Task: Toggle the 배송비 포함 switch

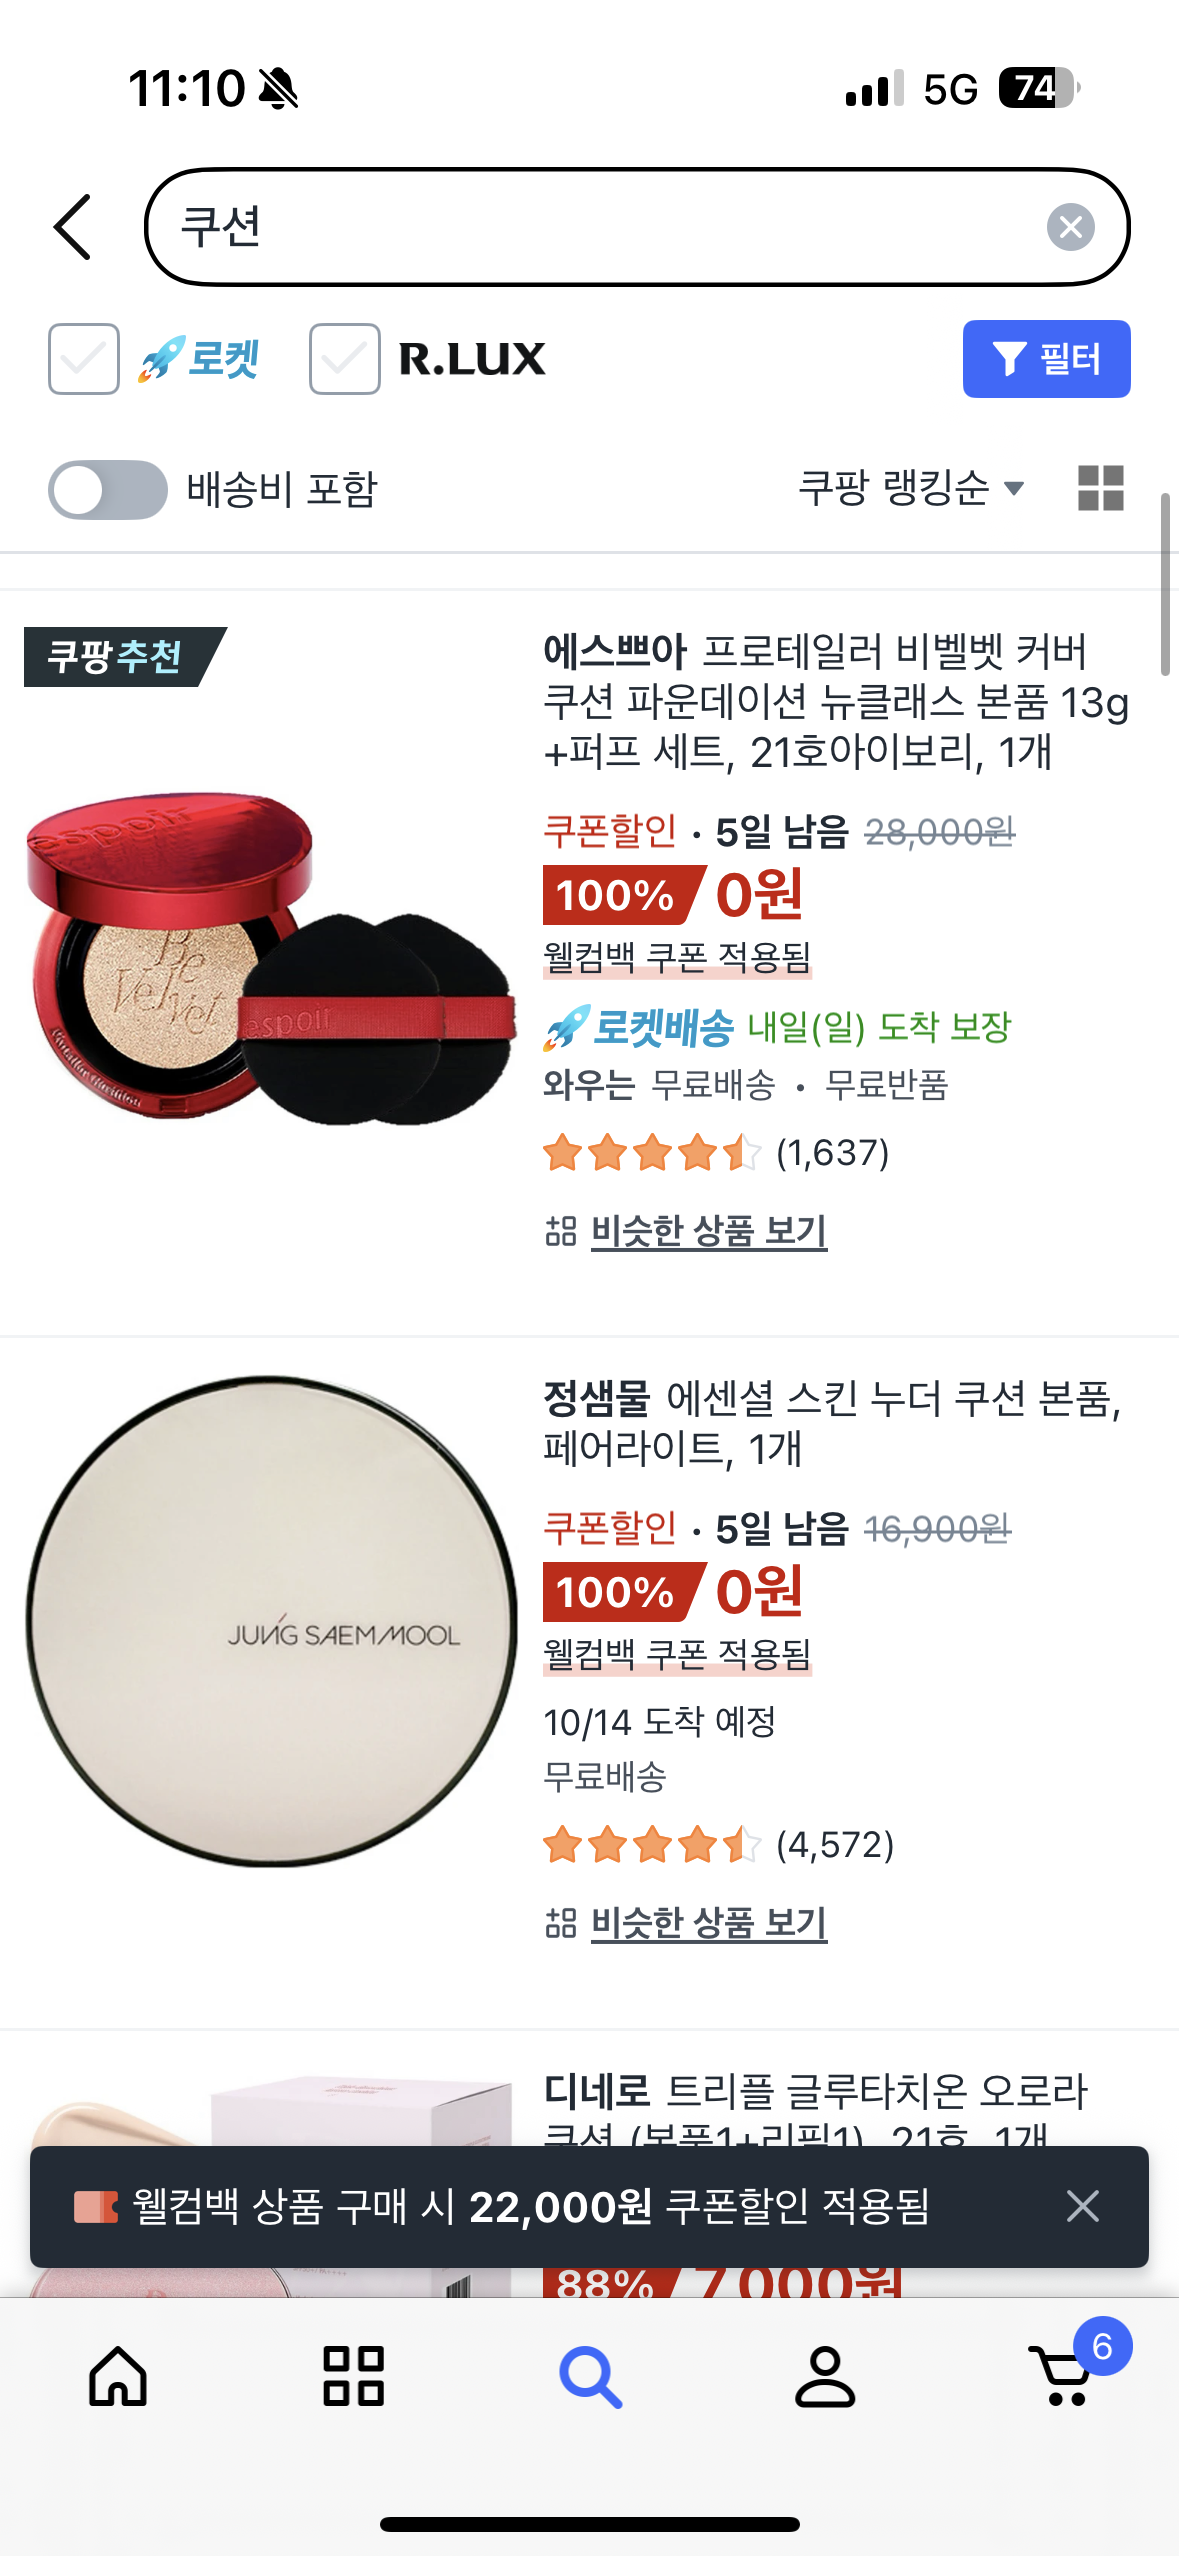Action: tap(108, 490)
